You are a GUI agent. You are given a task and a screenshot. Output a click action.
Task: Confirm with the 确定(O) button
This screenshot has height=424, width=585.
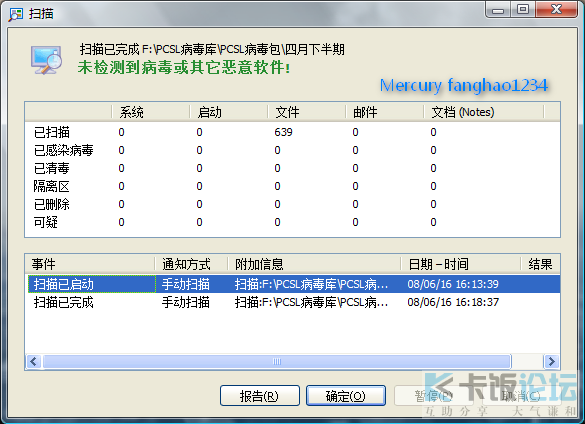346,396
